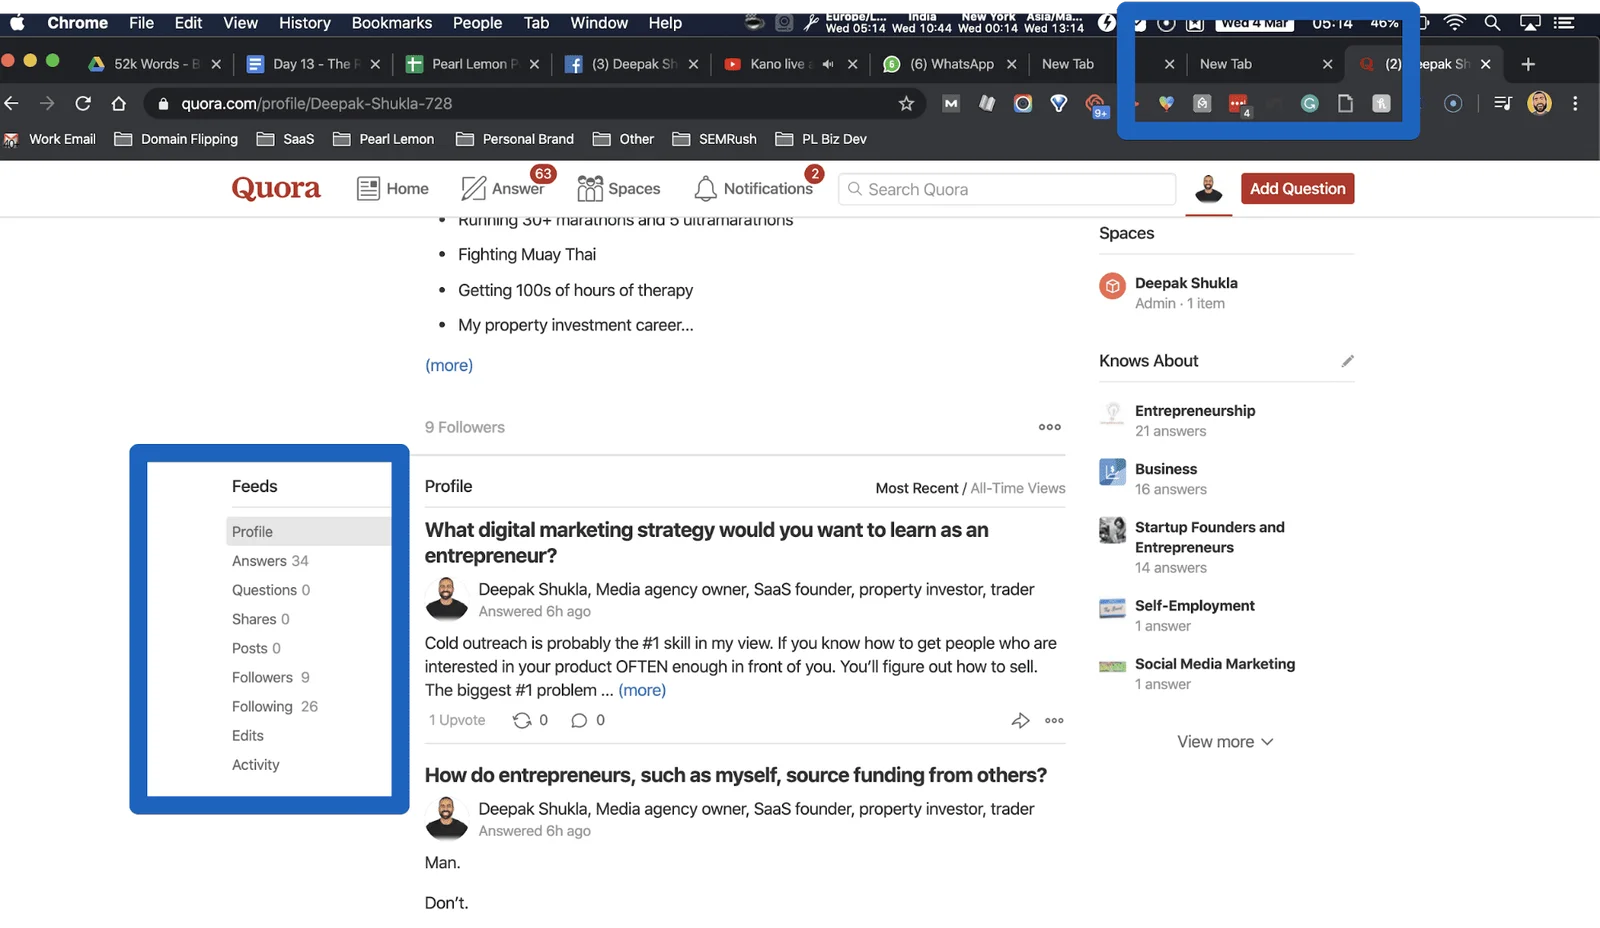The image size is (1600, 928).
Task: Click the Quora logo
Action: 276,188
